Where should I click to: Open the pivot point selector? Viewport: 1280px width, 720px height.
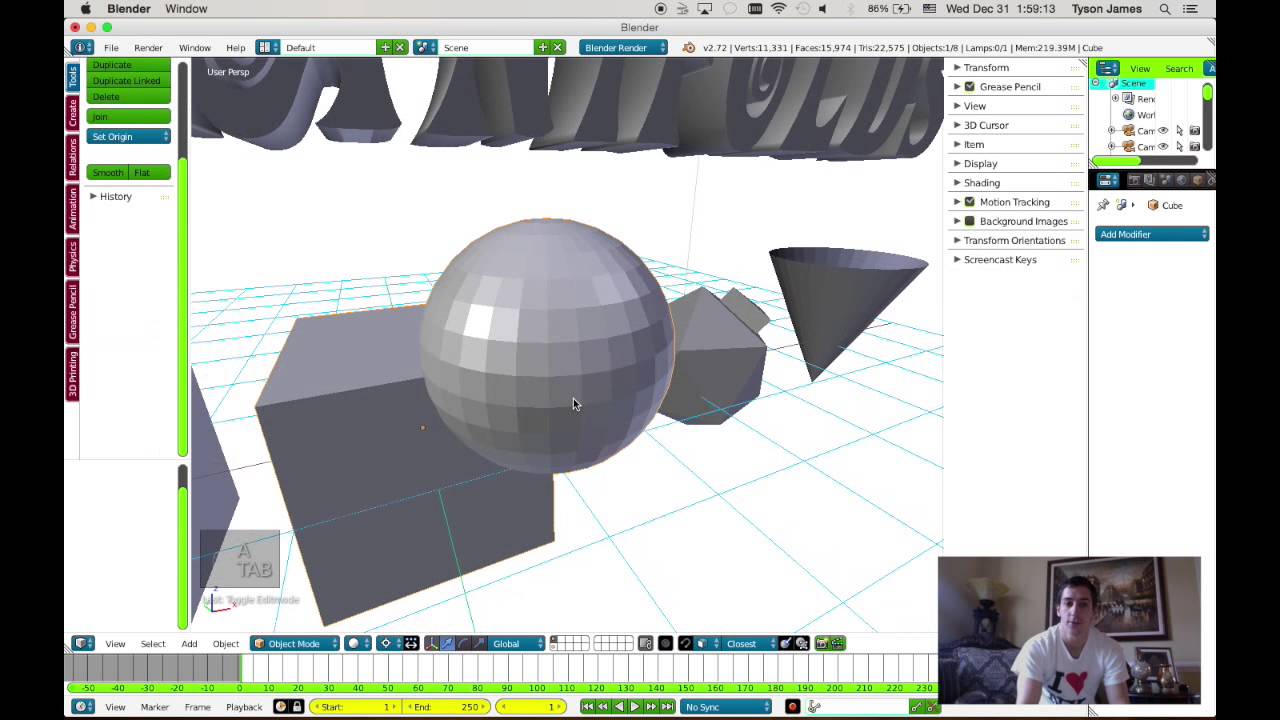390,644
